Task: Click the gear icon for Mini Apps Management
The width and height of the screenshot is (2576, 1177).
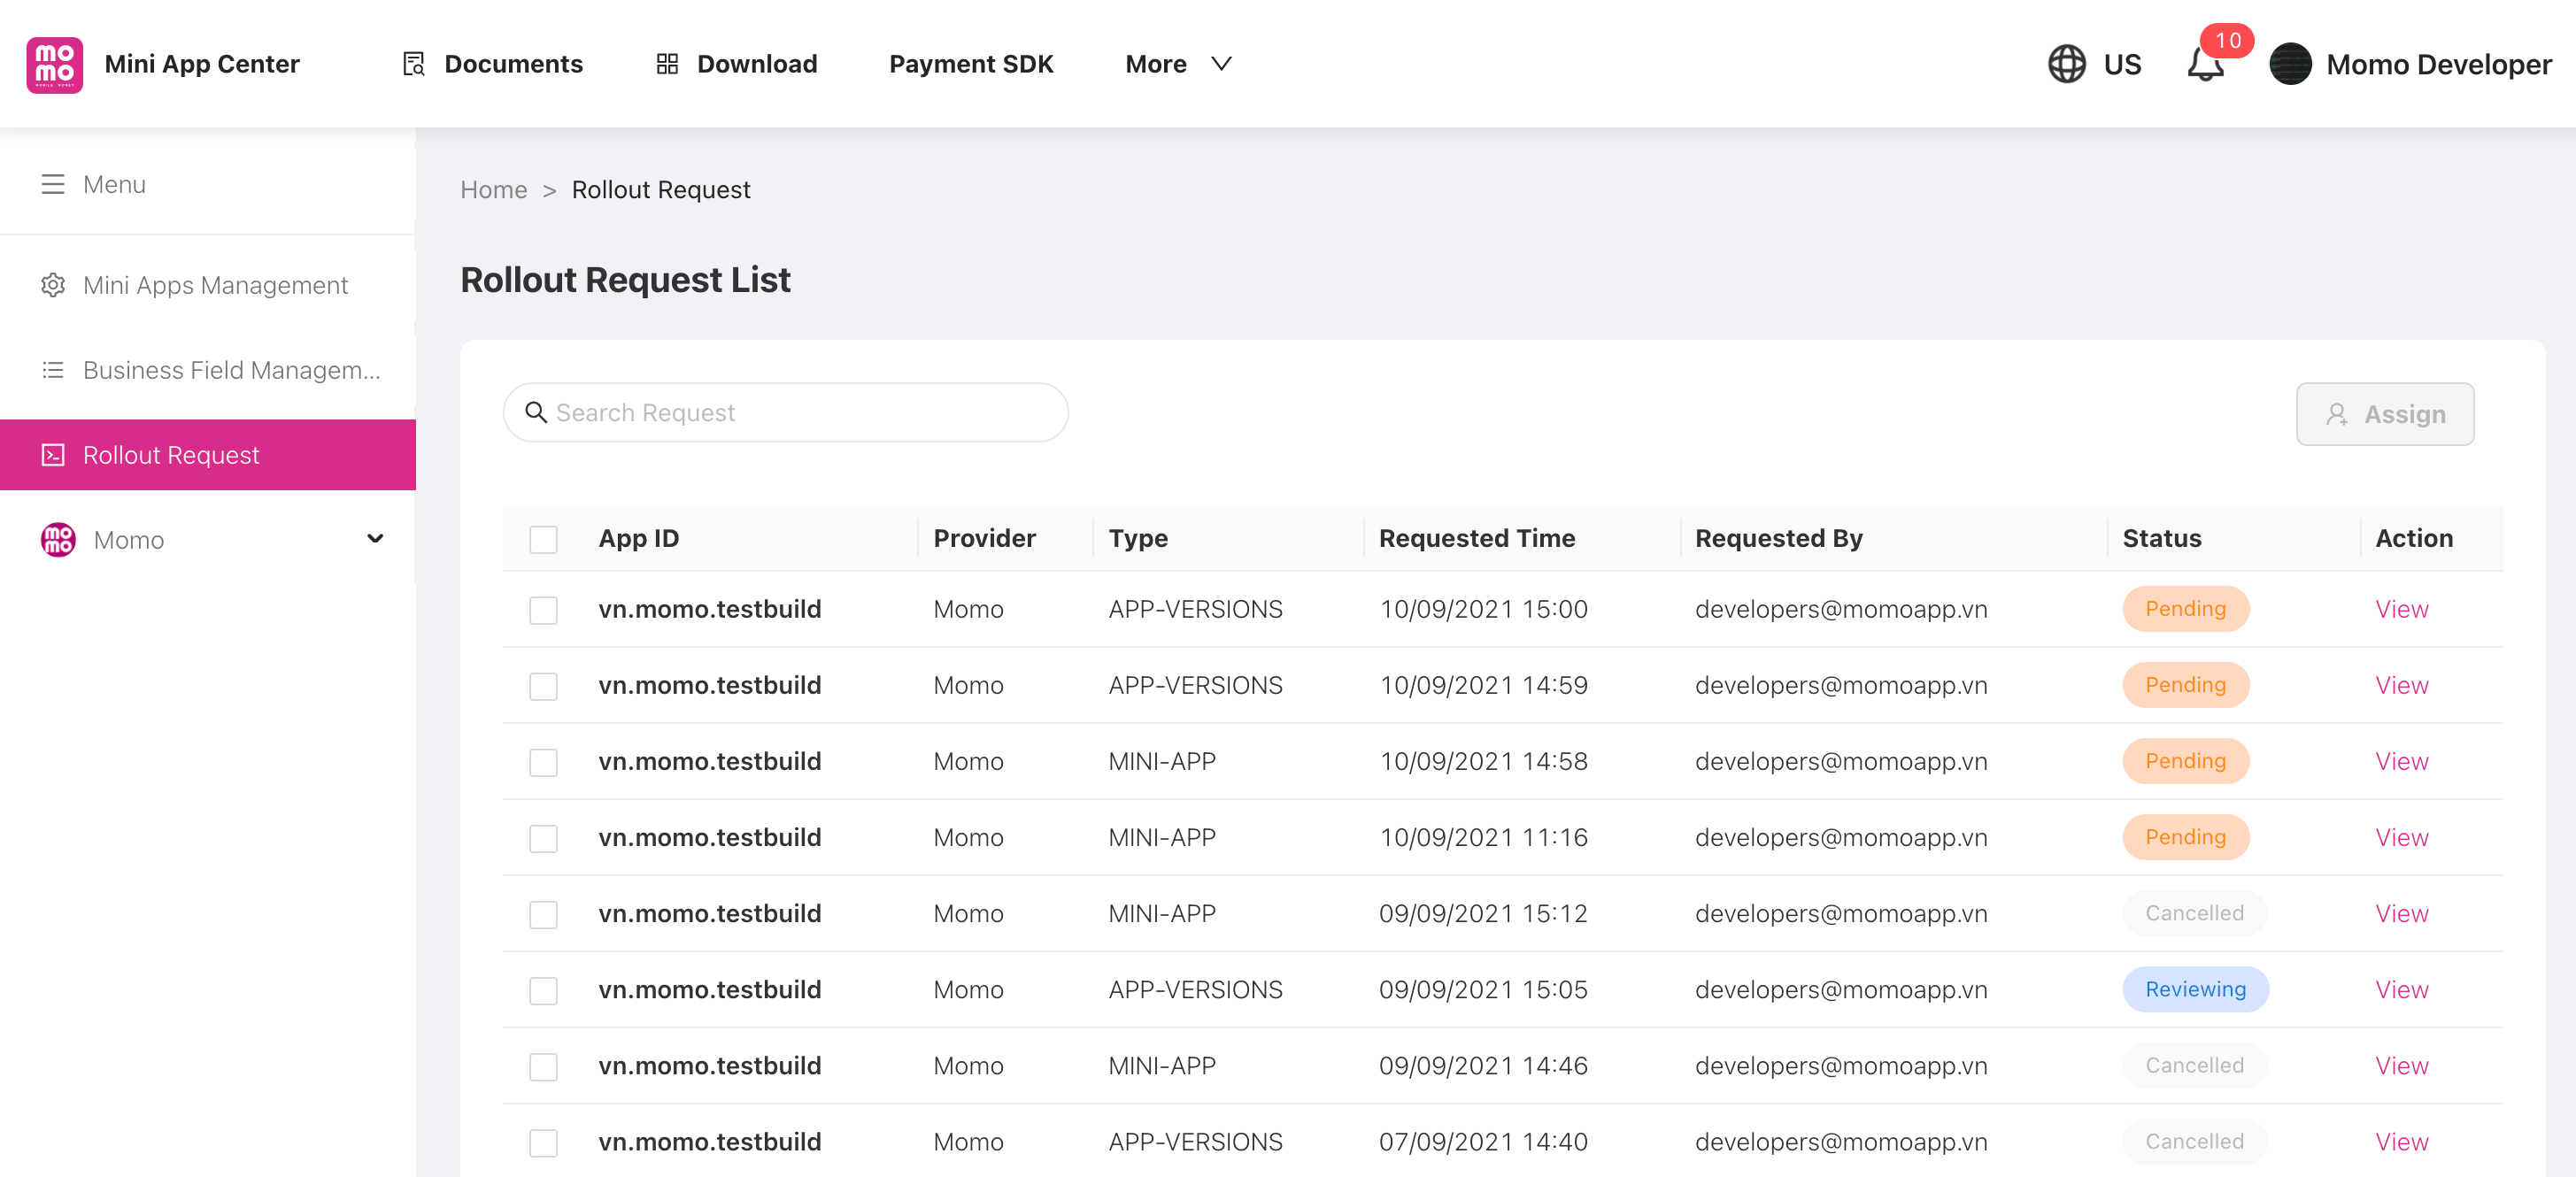Action: point(53,285)
